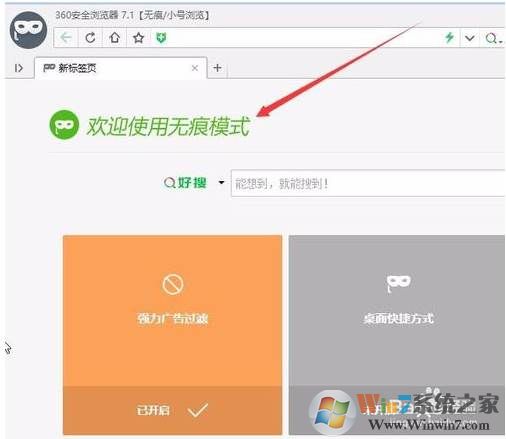Click the ad-block circle icon on the orange tile
The image size is (506, 439).
[x=172, y=284]
